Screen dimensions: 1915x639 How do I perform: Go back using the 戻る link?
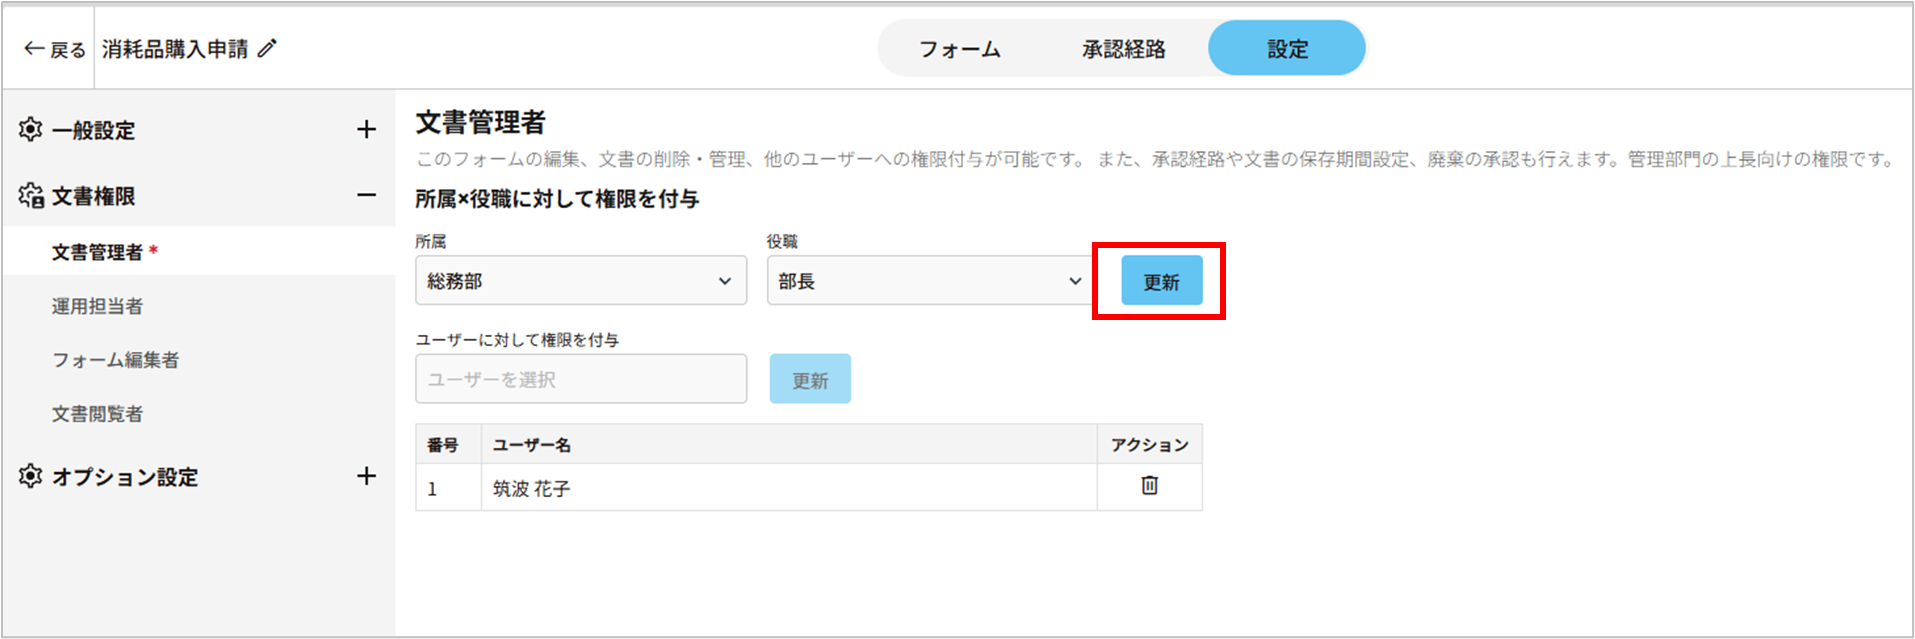point(55,49)
